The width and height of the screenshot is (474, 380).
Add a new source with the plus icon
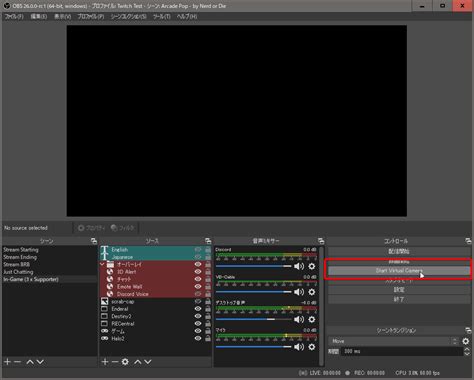point(105,362)
